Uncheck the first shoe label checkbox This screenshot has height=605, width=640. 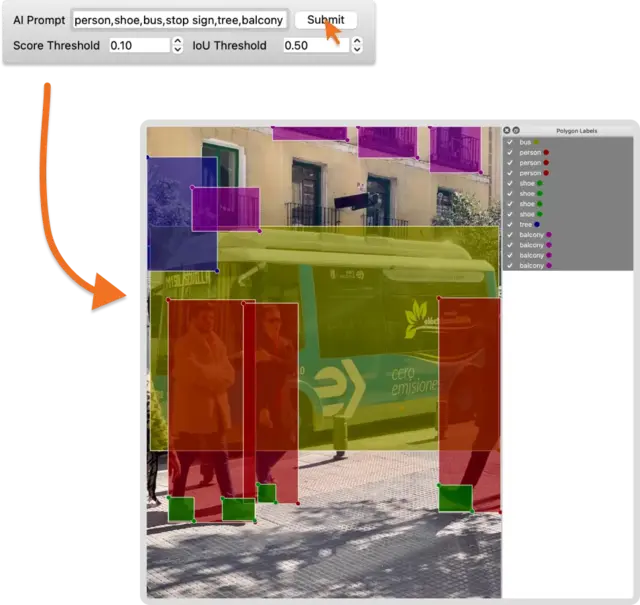pyautogui.click(x=510, y=183)
